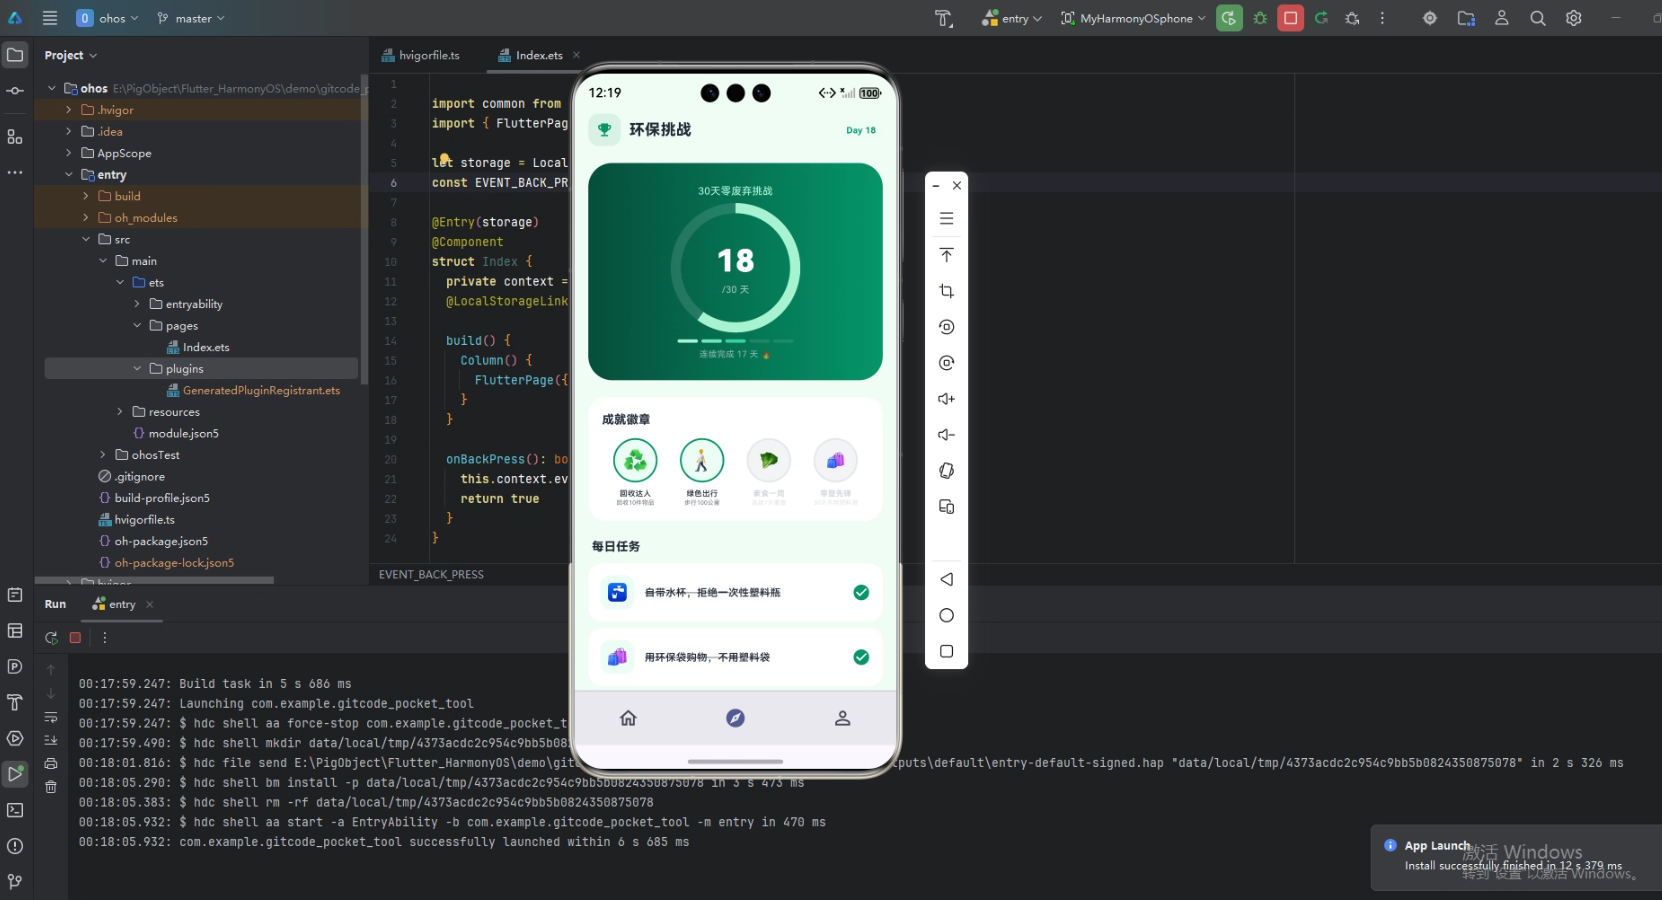Tap the profile tab in phone app
The width and height of the screenshot is (1662, 900).
(x=842, y=718)
